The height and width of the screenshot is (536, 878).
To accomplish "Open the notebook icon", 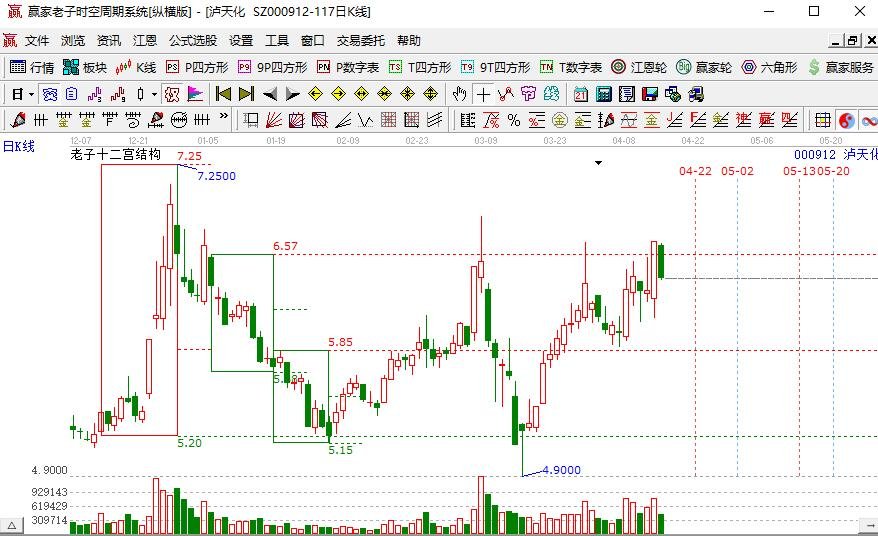I will [627, 94].
